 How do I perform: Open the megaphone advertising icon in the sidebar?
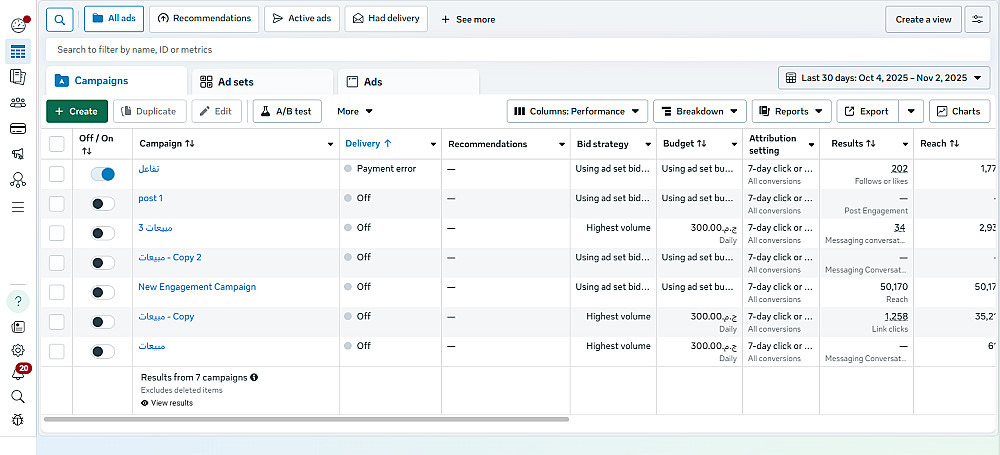point(17,154)
